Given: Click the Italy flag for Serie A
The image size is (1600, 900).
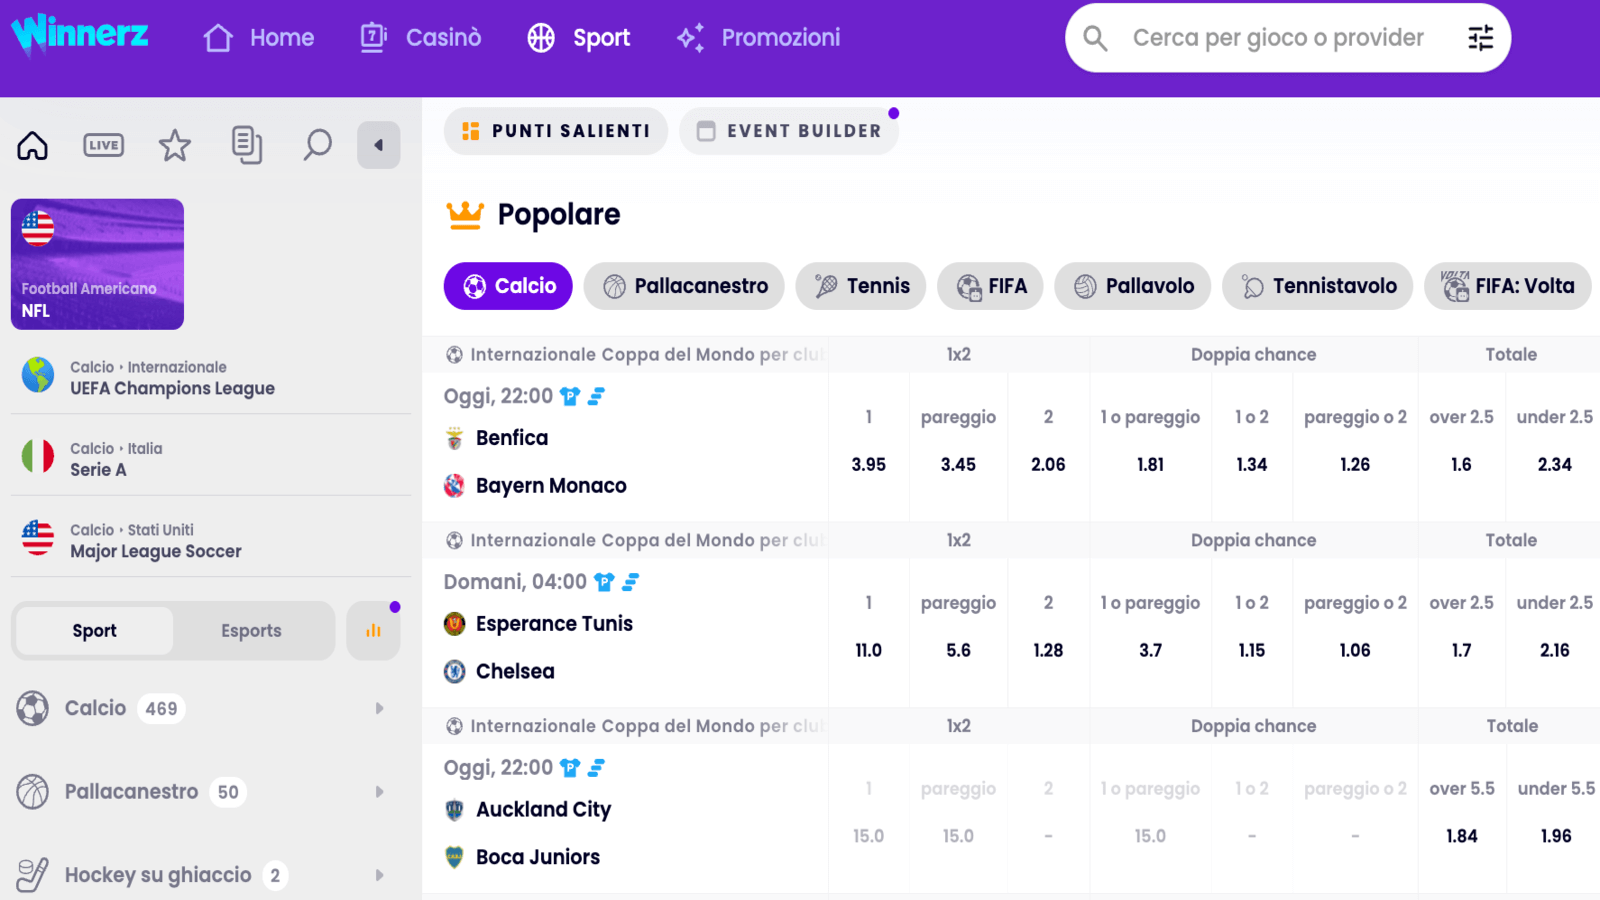Looking at the screenshot, I should (38, 456).
